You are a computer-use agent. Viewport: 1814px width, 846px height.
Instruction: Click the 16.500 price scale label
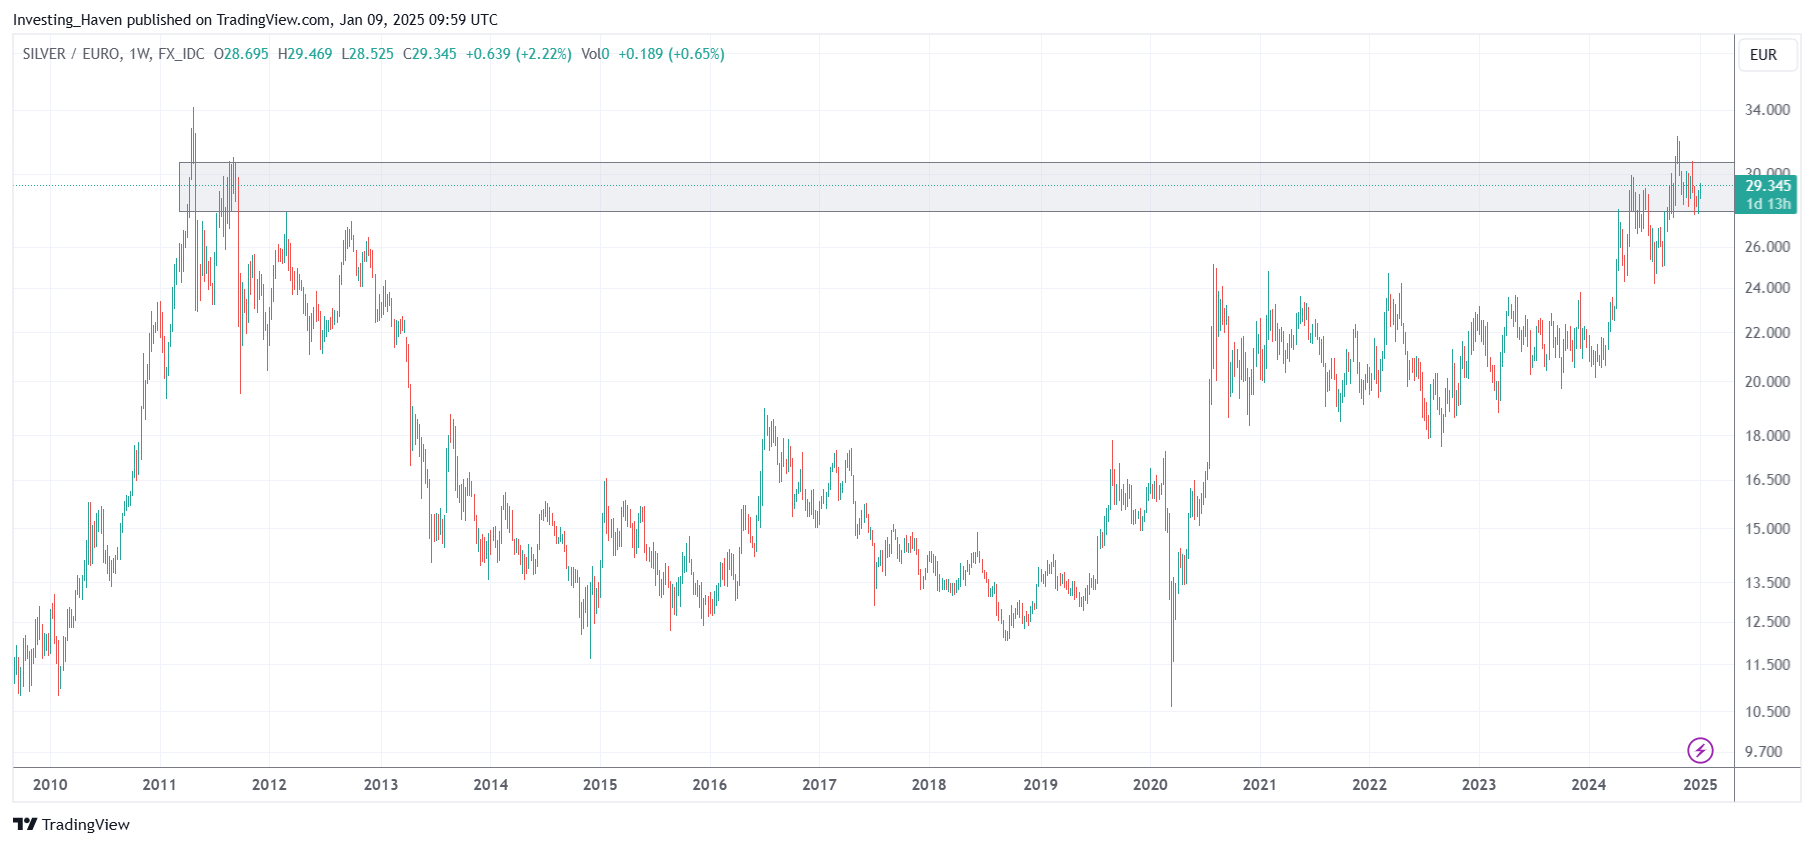click(1767, 480)
